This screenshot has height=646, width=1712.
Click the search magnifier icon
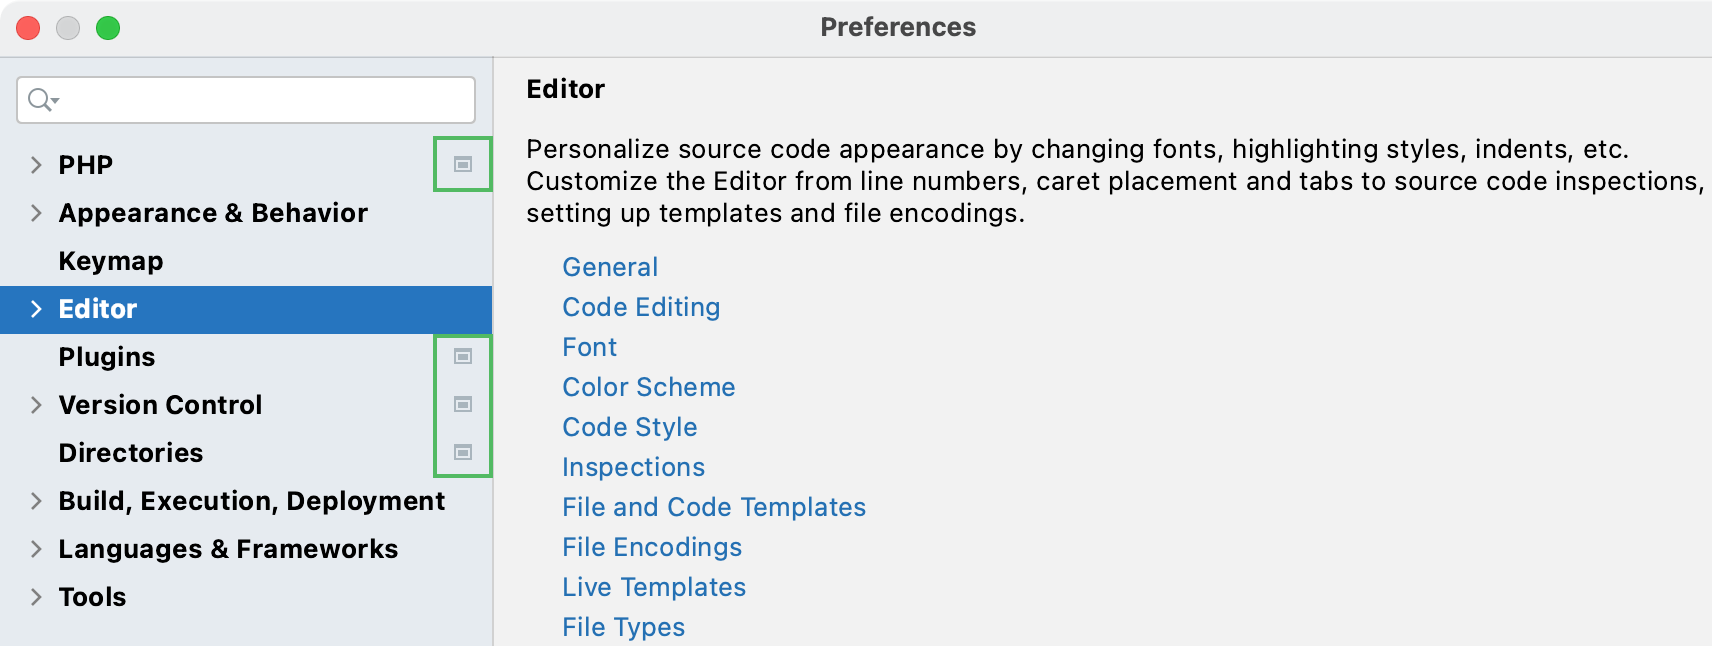[x=41, y=100]
